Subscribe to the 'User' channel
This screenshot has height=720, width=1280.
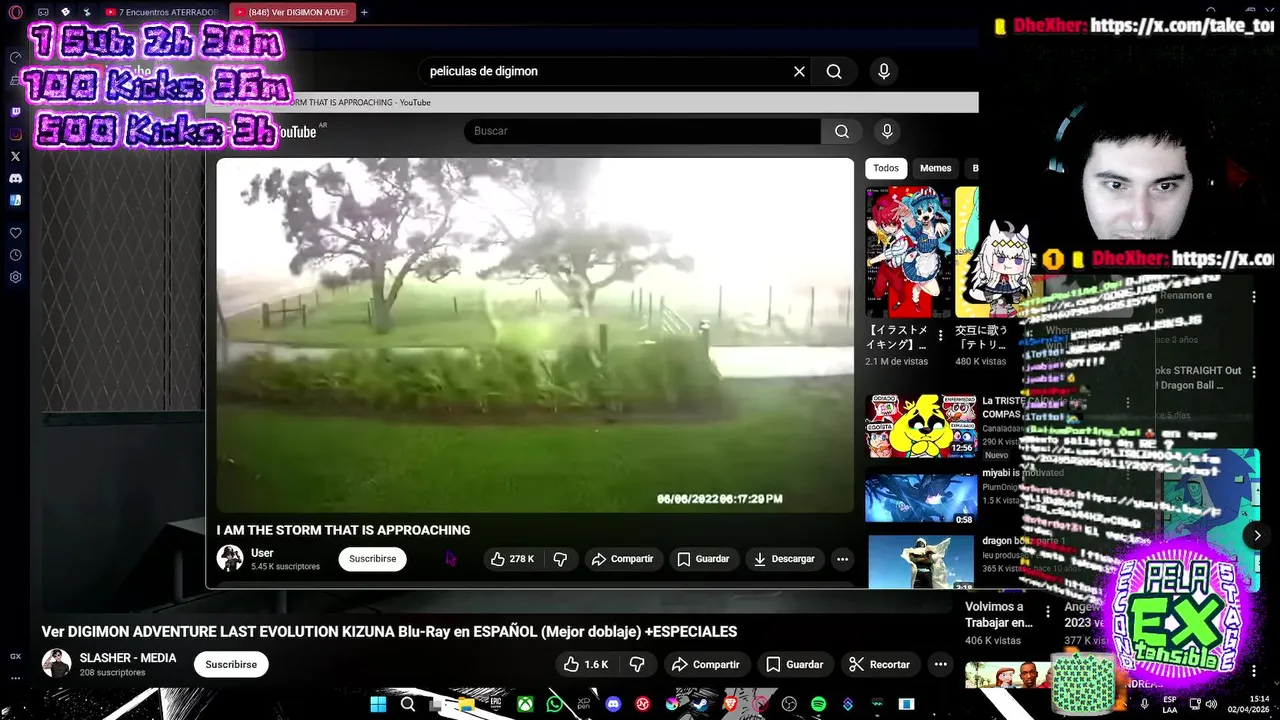coord(372,559)
